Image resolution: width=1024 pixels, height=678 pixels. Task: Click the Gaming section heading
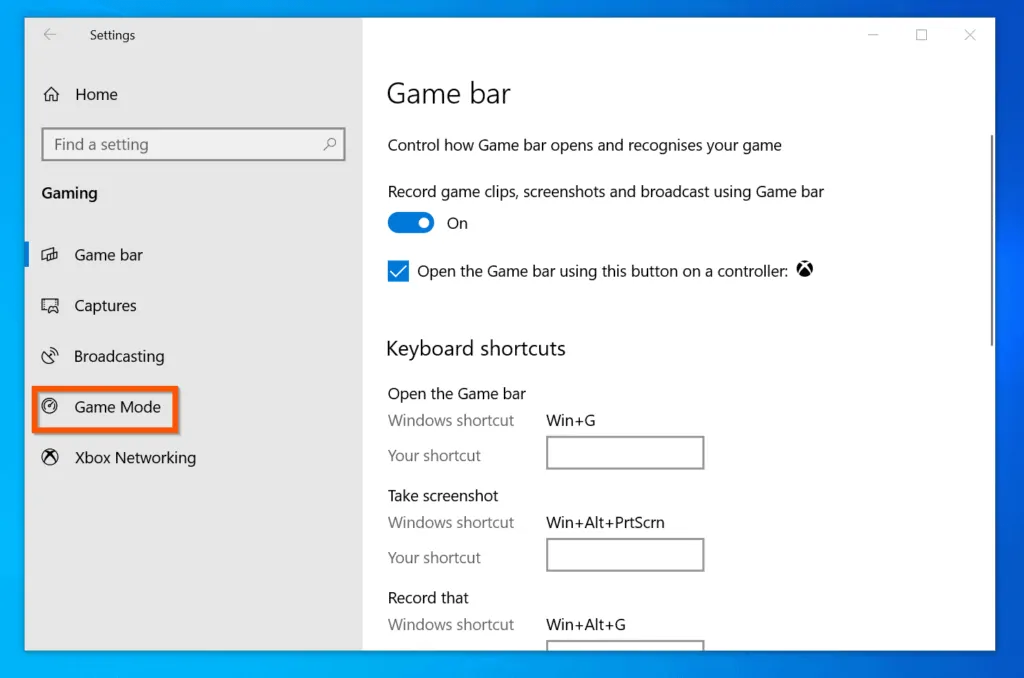[69, 193]
